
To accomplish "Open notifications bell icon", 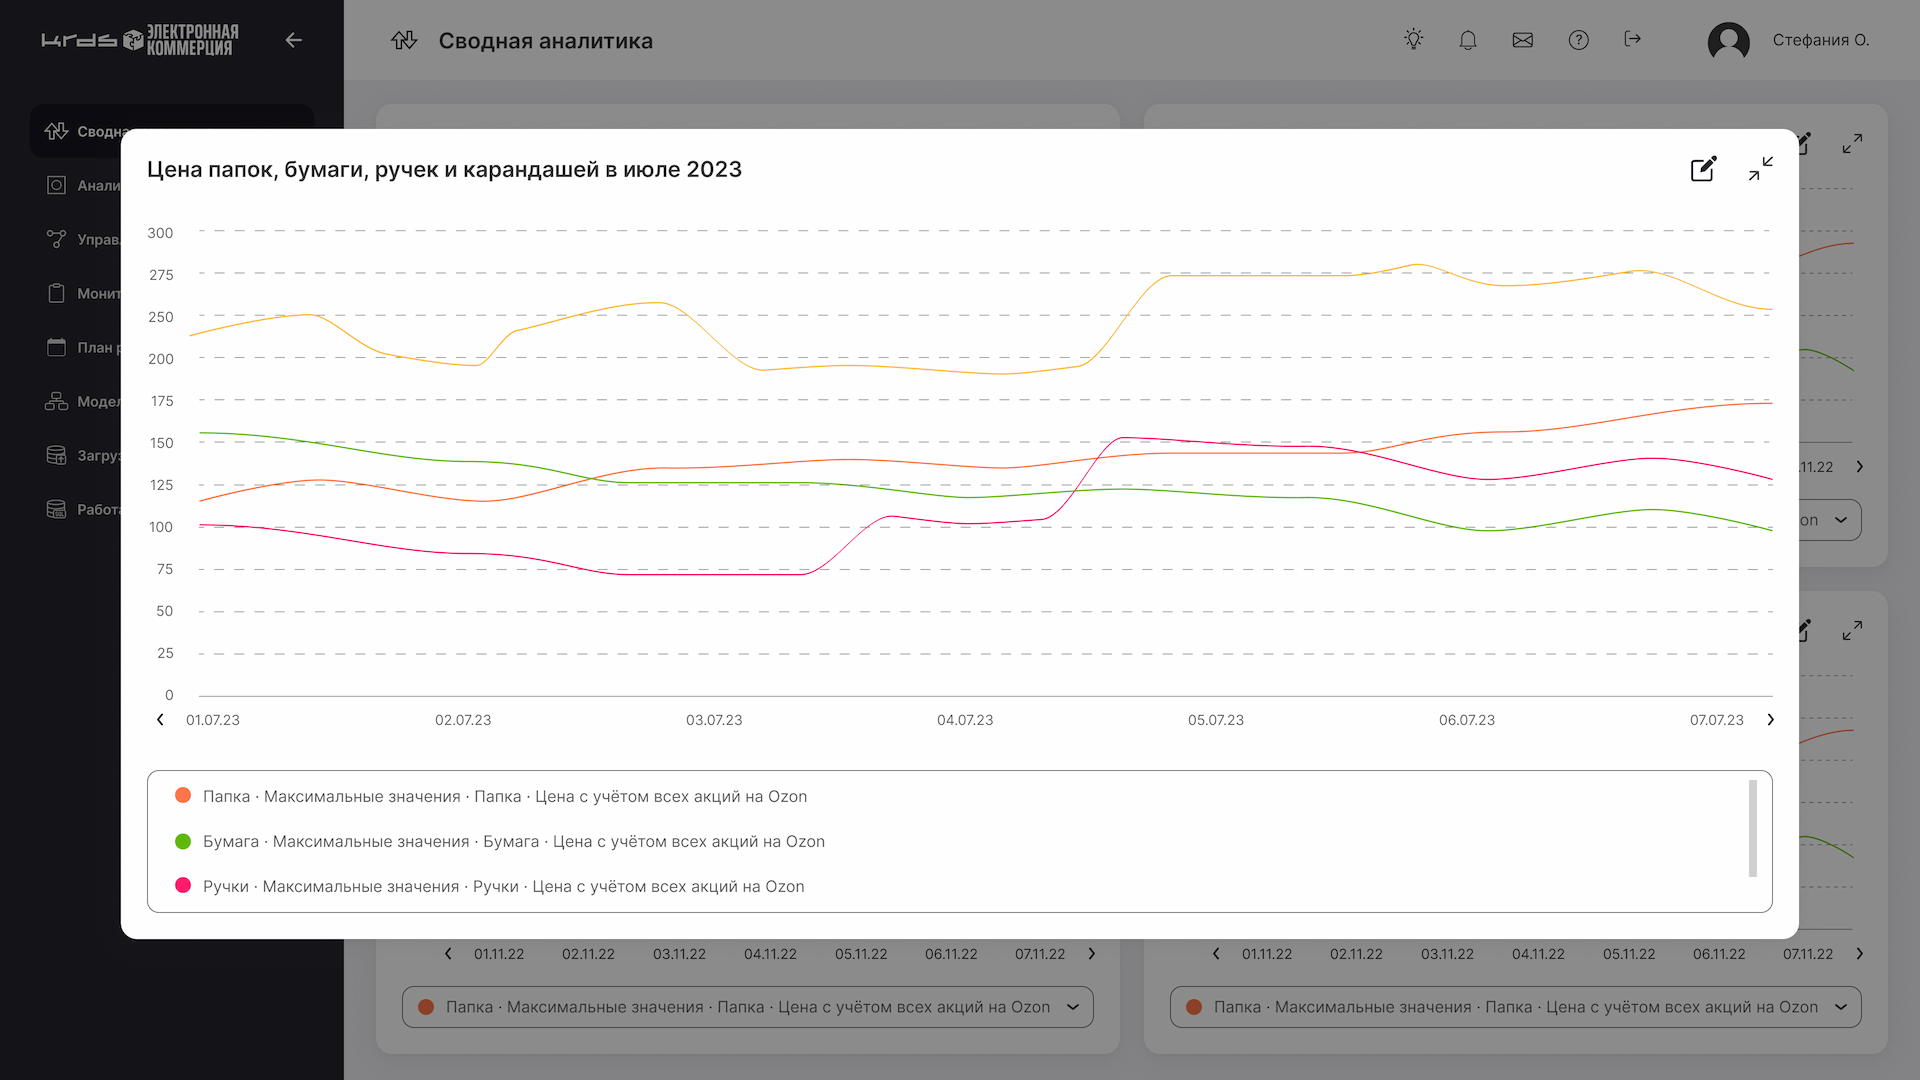I will pyautogui.click(x=1467, y=40).
